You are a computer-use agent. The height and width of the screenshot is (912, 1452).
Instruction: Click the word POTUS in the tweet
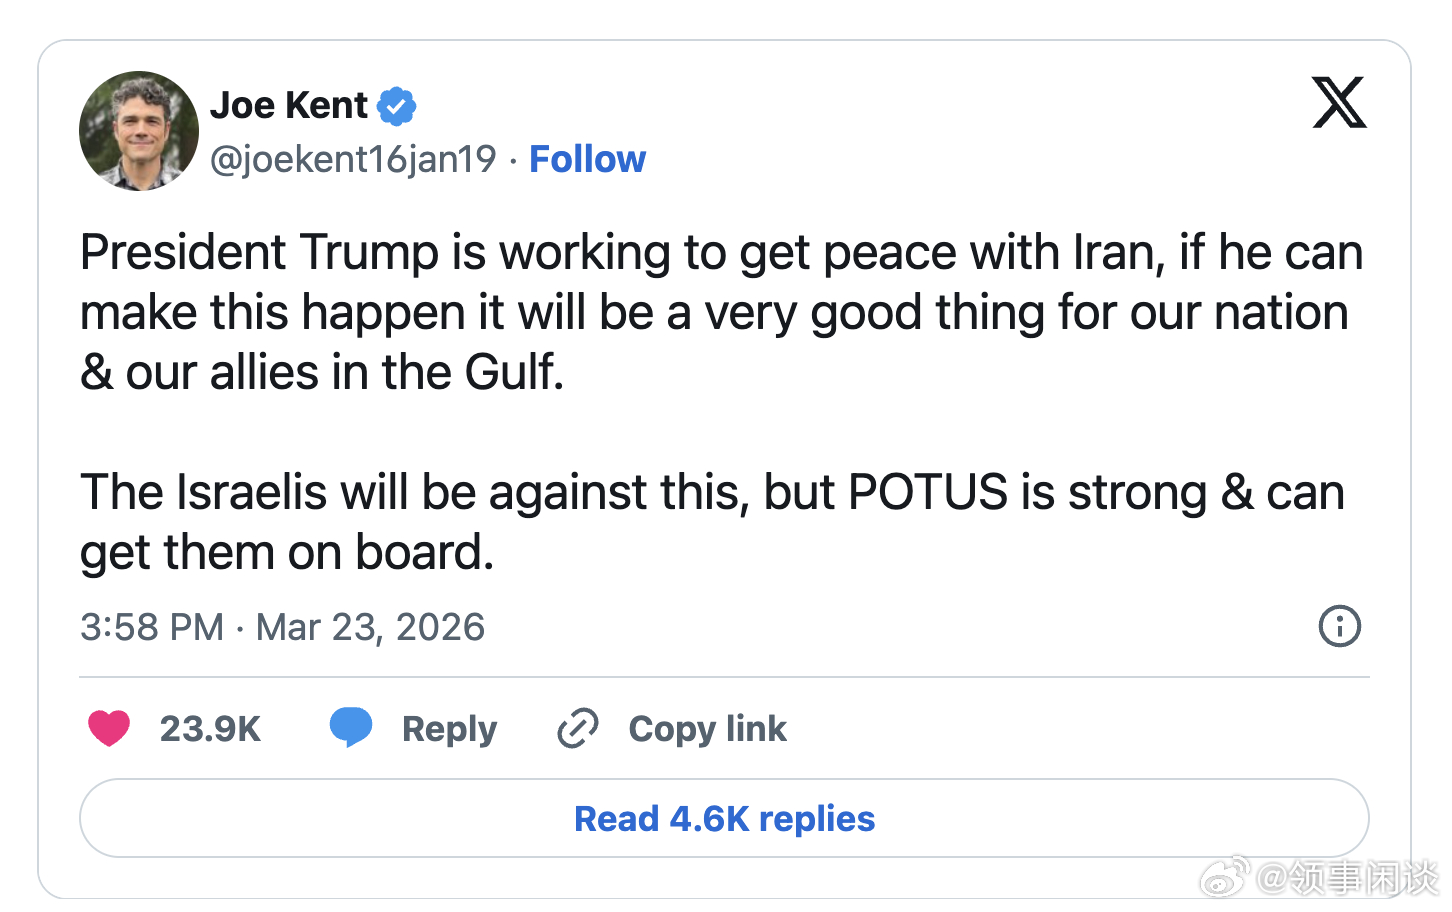point(927,492)
